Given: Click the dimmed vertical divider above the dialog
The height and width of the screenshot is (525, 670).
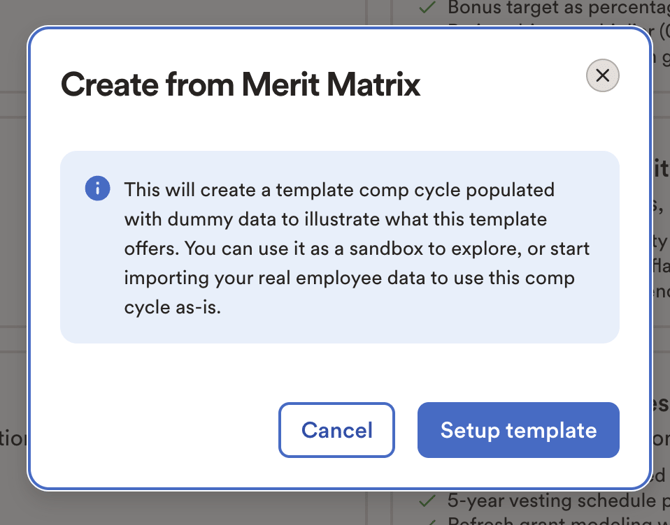Looking at the screenshot, I should tap(366, 12).
